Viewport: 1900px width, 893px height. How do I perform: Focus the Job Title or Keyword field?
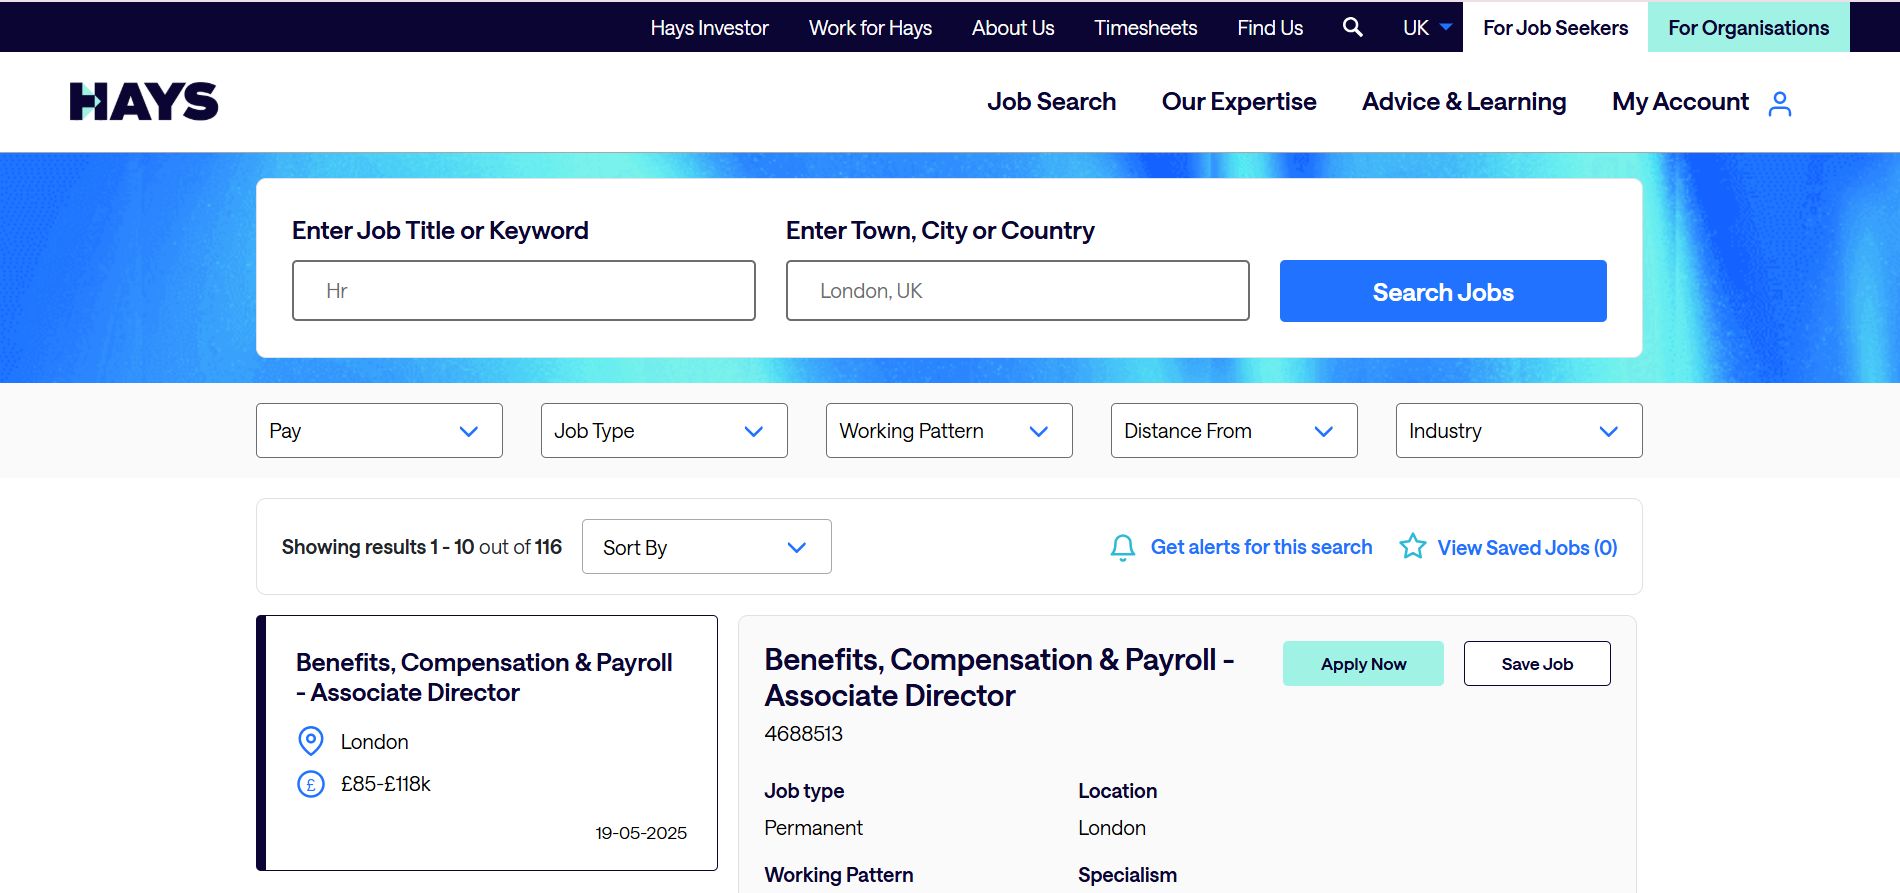[x=523, y=291]
